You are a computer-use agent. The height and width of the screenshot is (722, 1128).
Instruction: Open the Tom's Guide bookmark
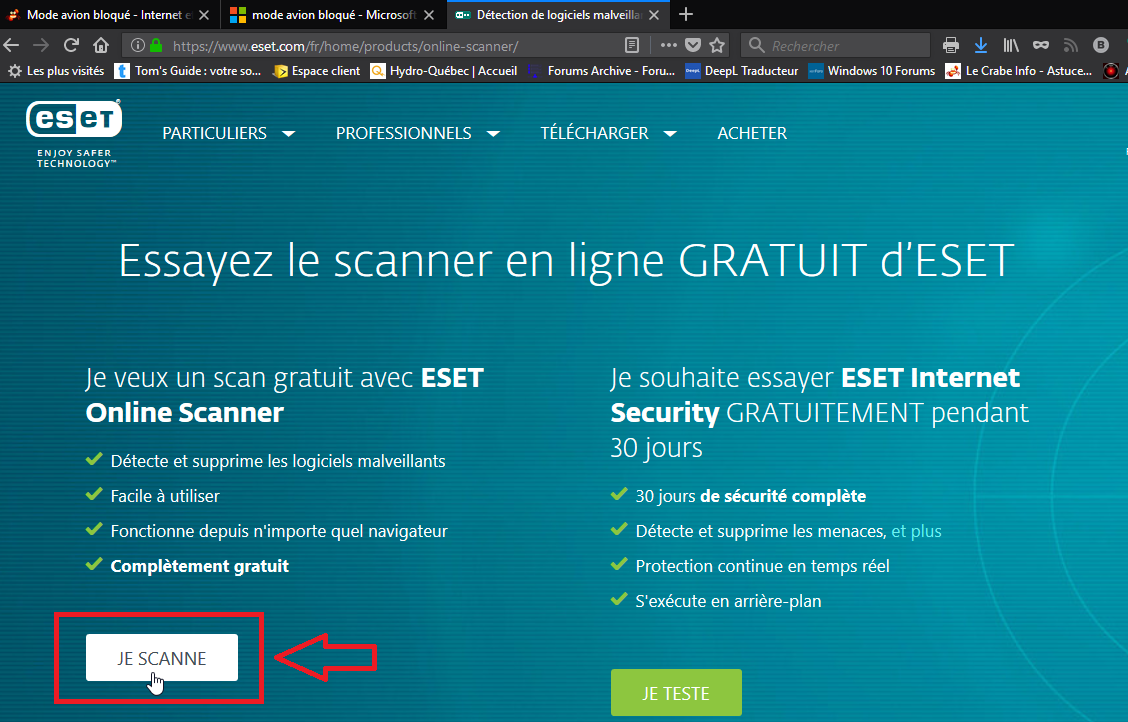pyautogui.click(x=188, y=70)
